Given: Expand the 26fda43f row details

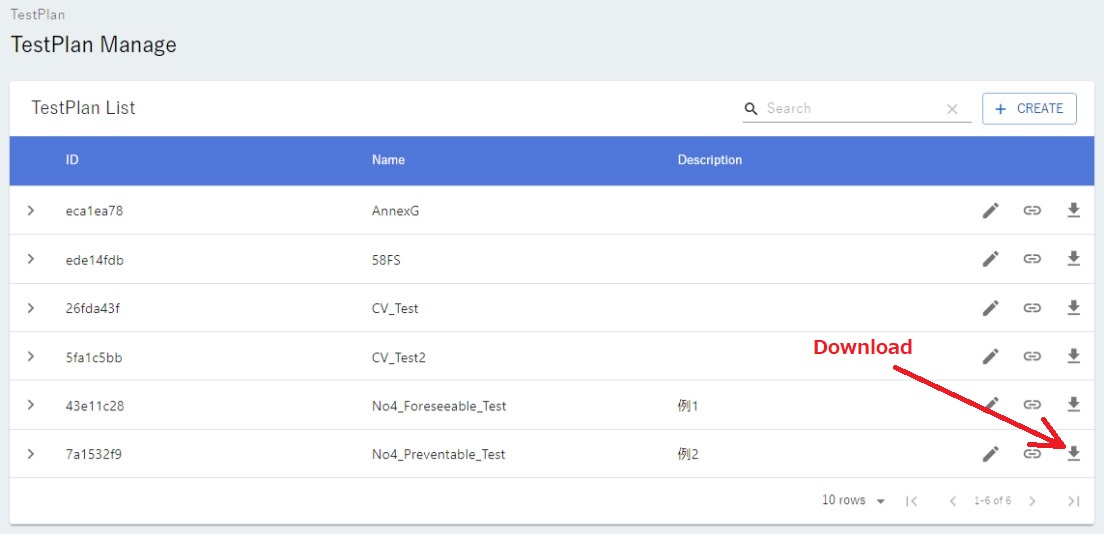Looking at the screenshot, I should coord(31,308).
